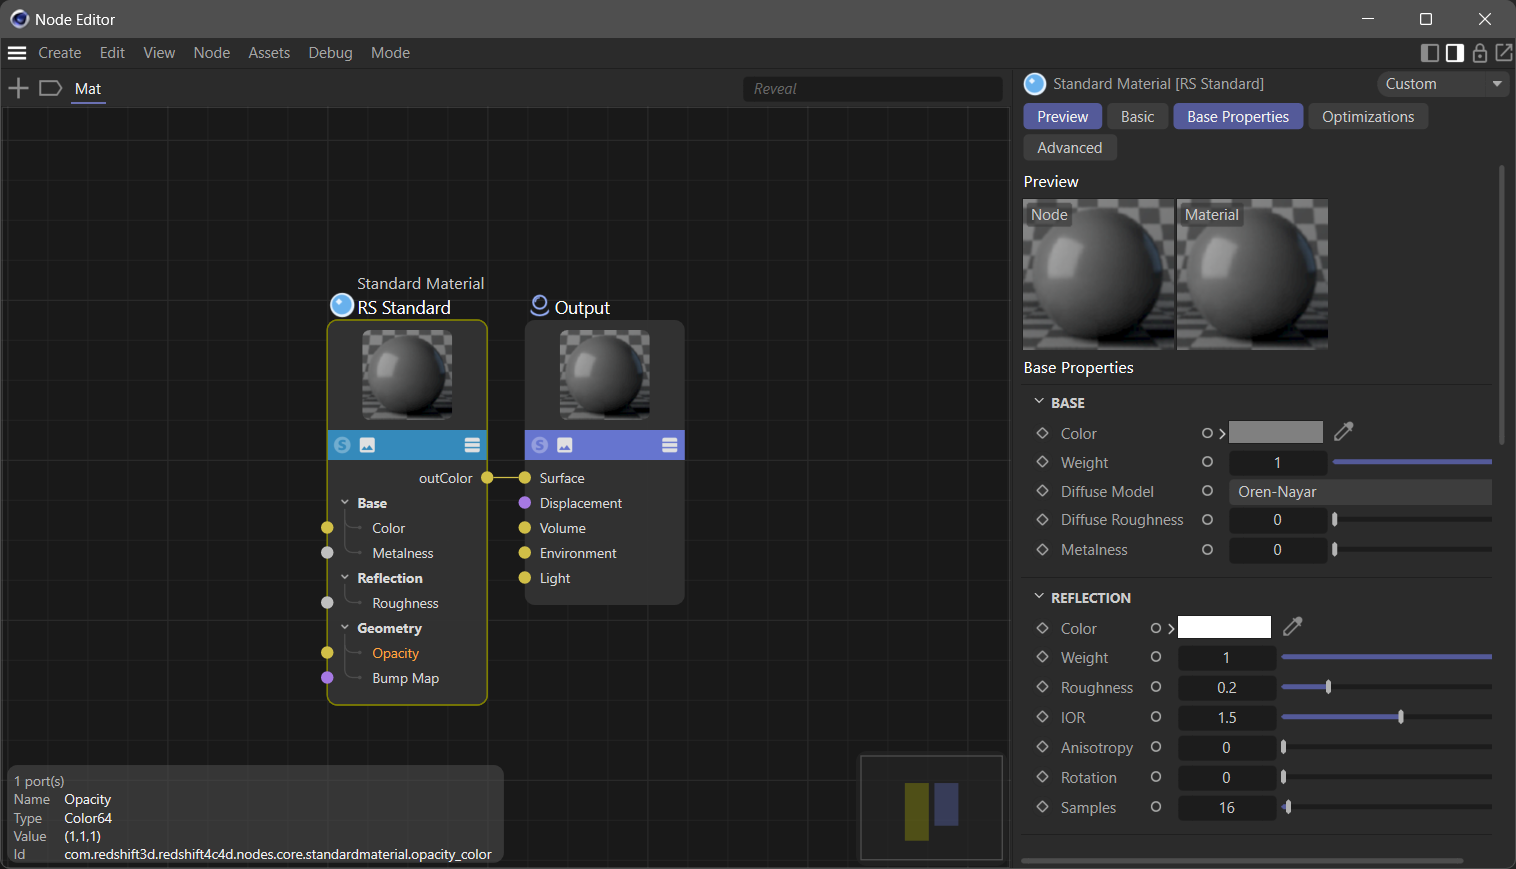Viewport: 1516px width, 869px height.
Task: Click the Standard Material icon in attribute header
Action: (1035, 84)
